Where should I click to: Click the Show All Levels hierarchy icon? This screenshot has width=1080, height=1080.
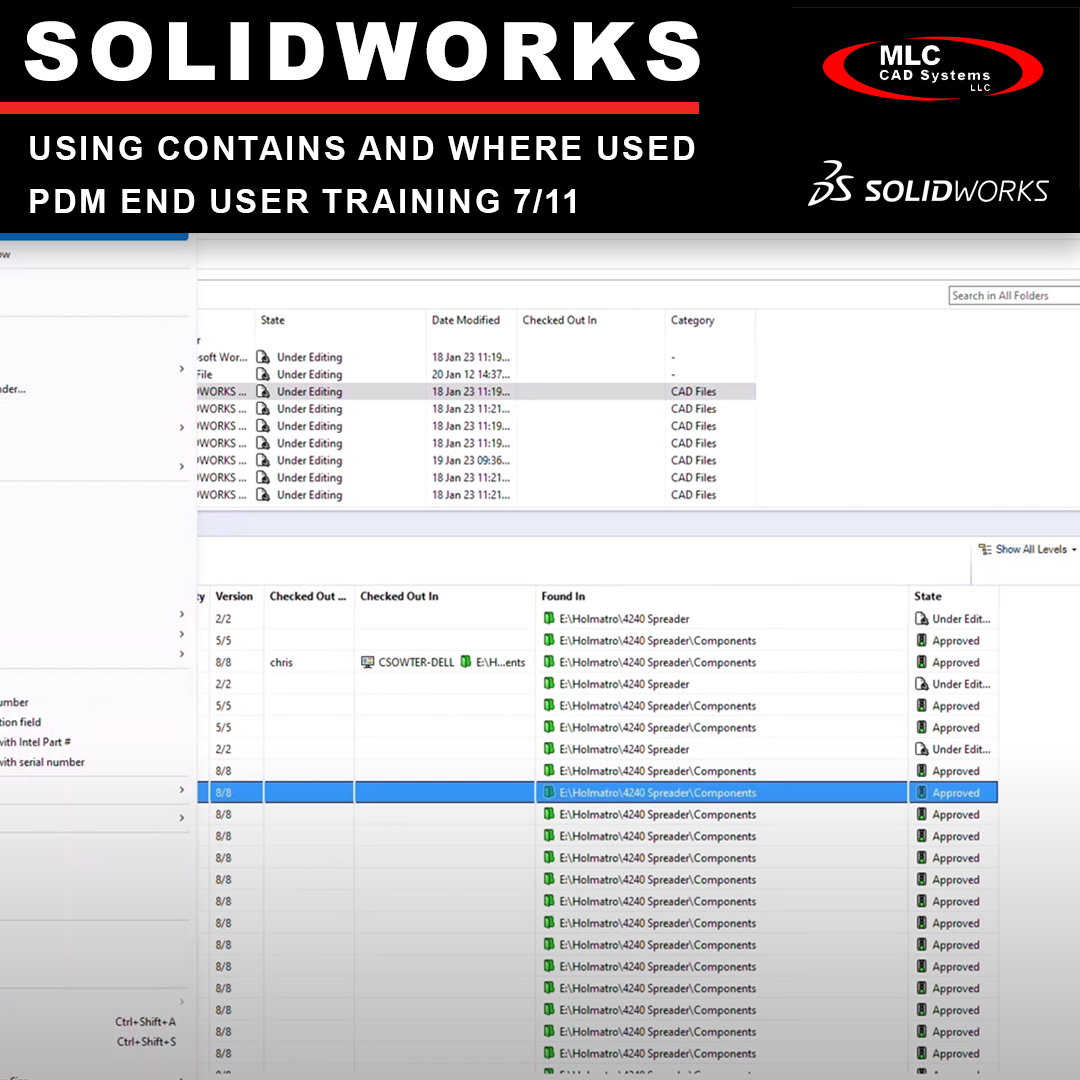pyautogui.click(x=985, y=549)
